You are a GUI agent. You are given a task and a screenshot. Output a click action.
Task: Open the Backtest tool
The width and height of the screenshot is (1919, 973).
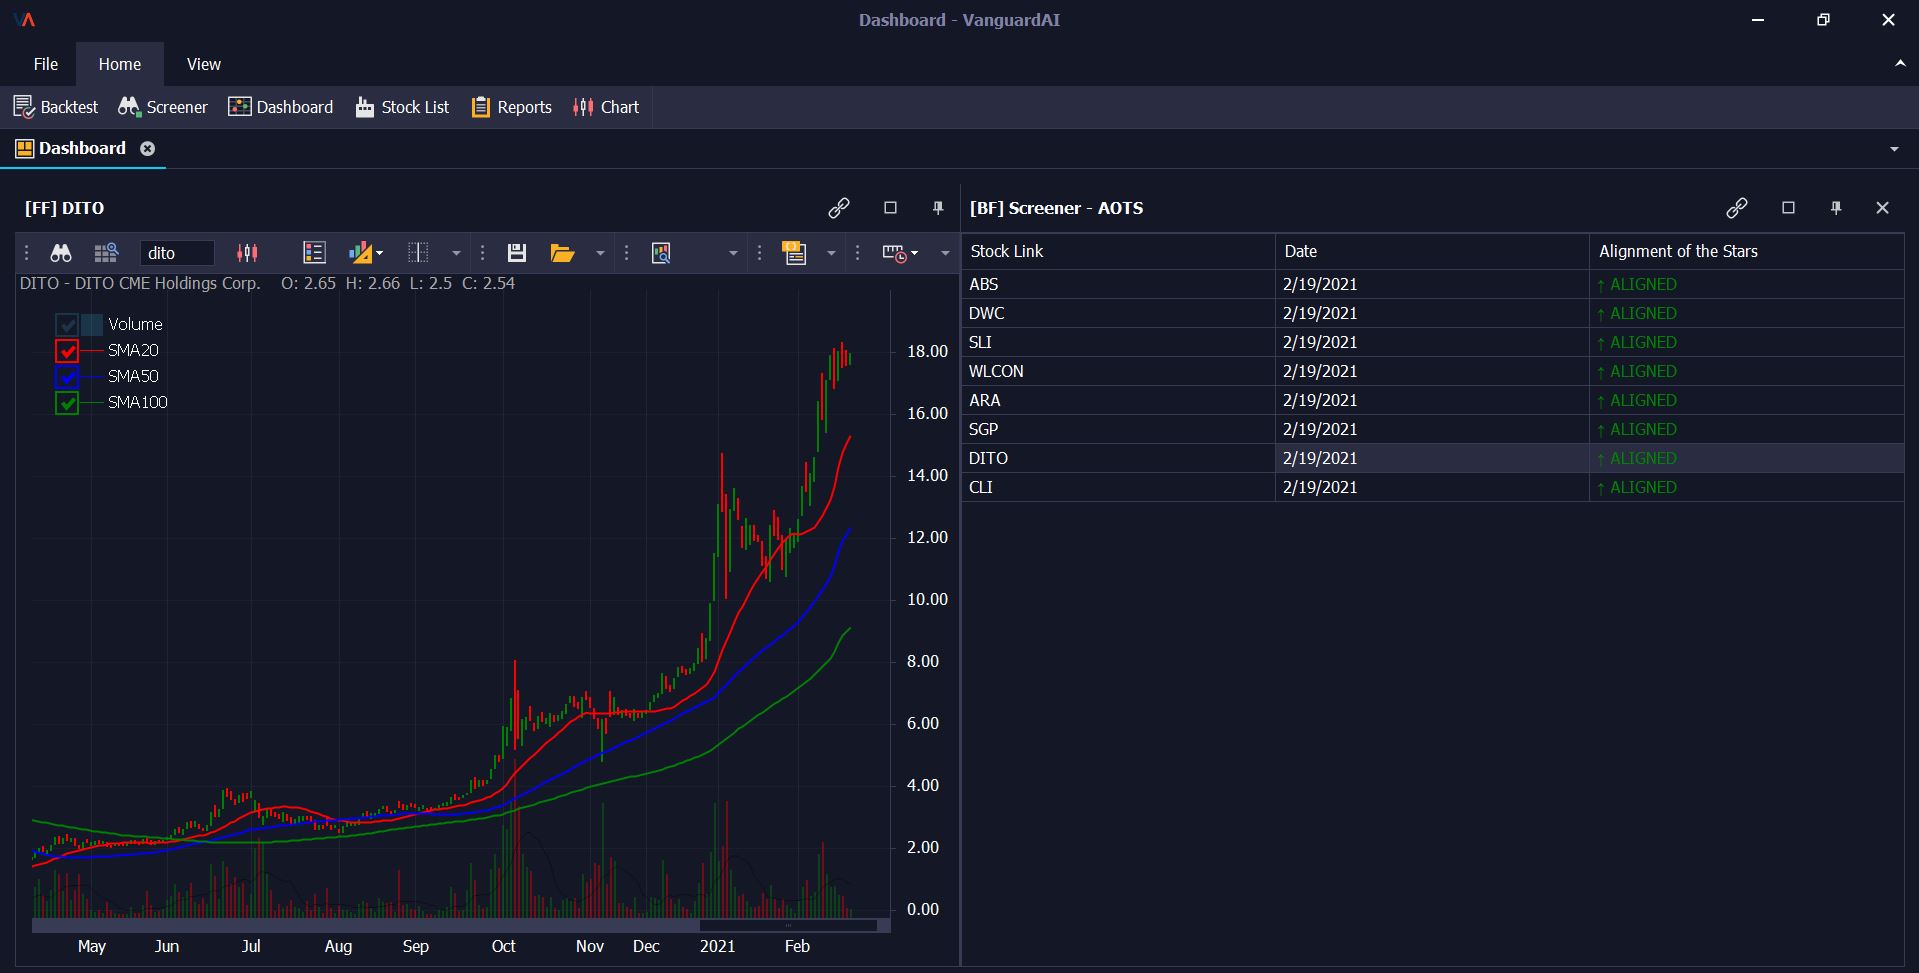[56, 107]
